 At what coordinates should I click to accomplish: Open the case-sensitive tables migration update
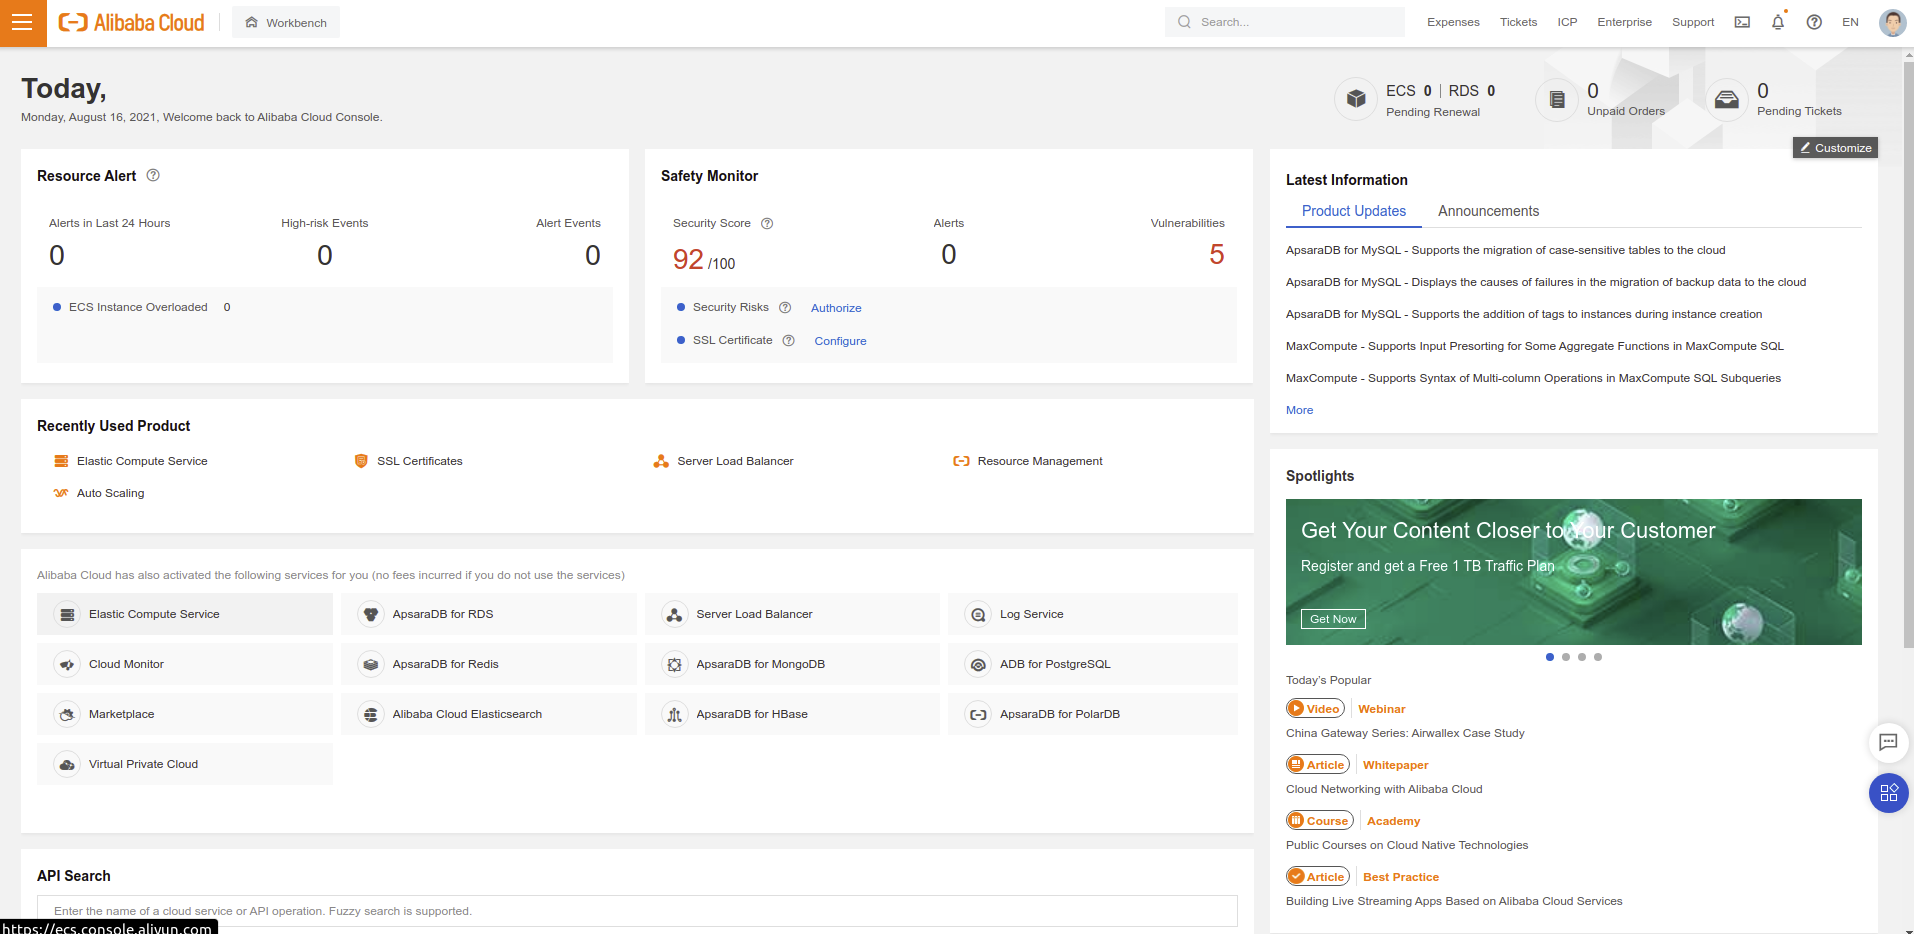click(x=1505, y=250)
